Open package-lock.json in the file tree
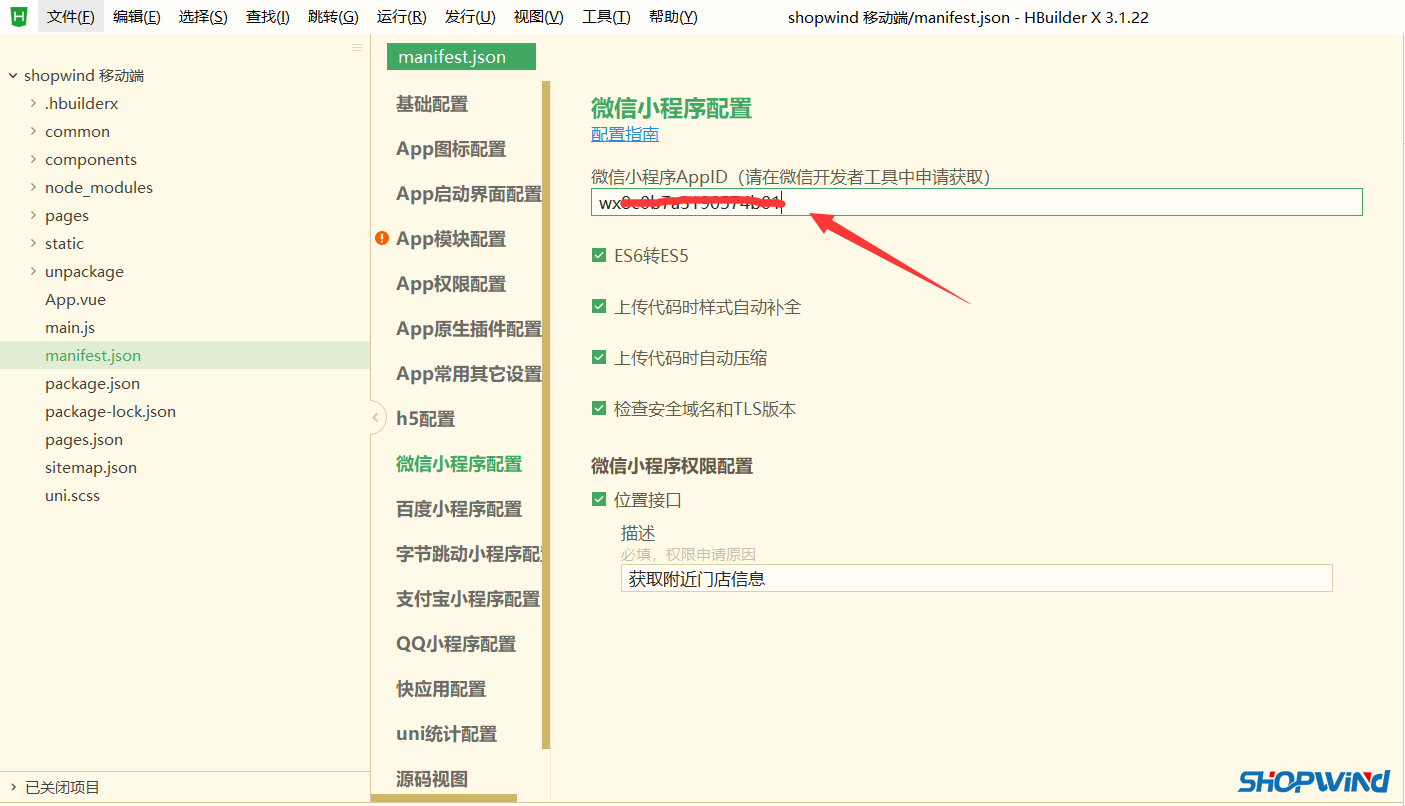 point(110,411)
